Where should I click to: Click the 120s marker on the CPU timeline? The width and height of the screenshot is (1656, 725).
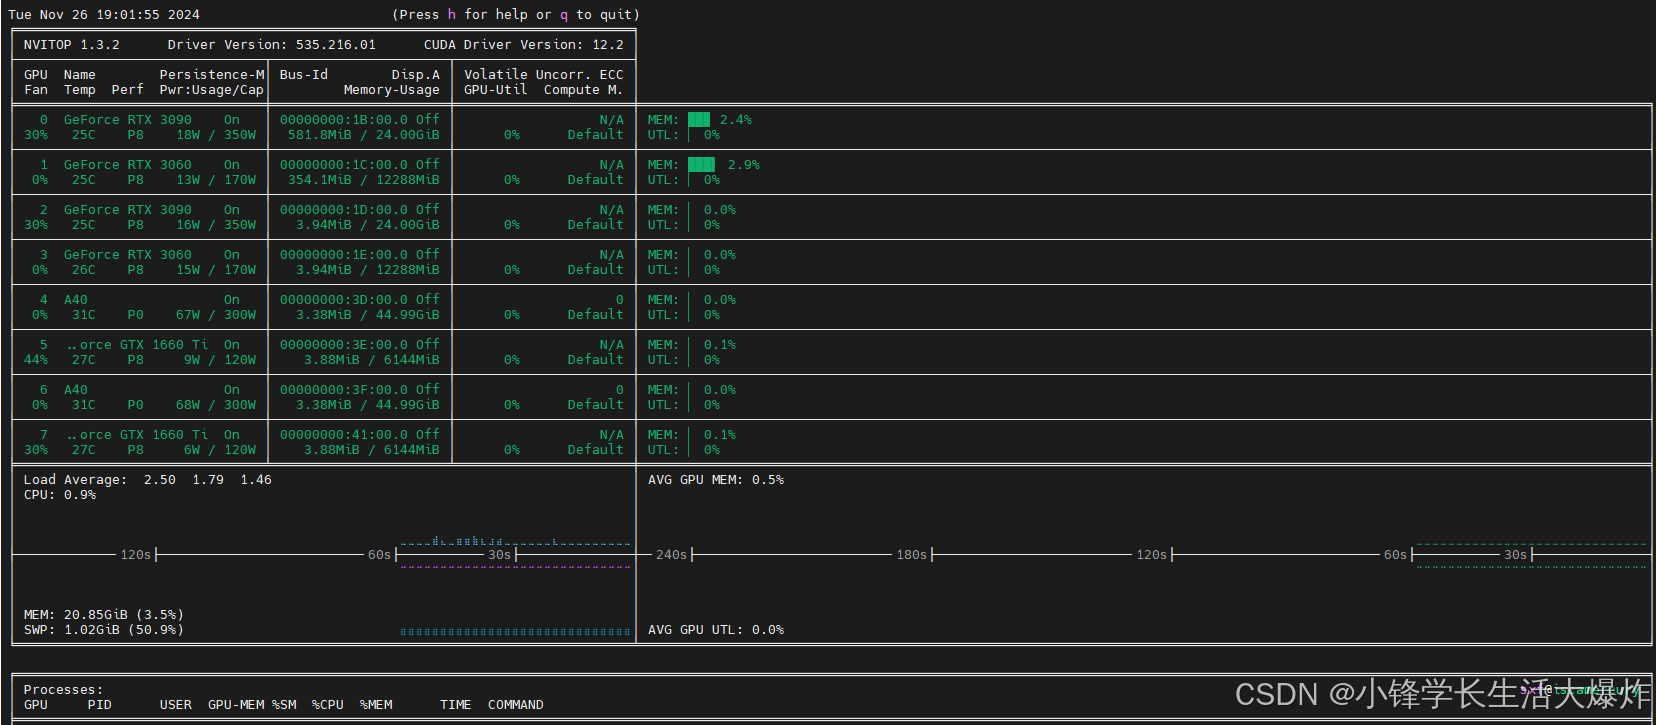point(136,555)
